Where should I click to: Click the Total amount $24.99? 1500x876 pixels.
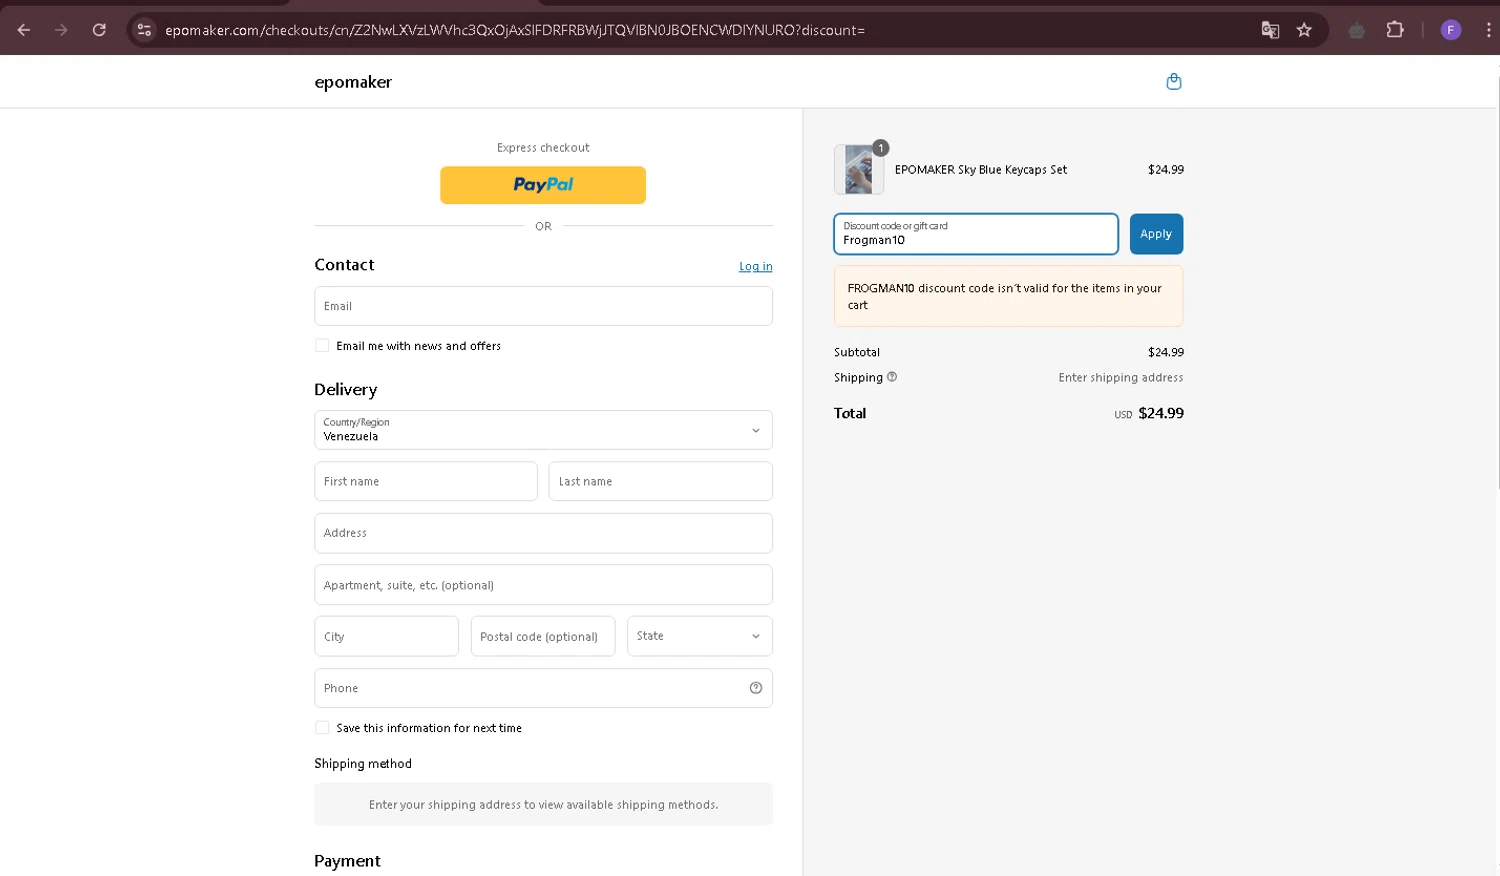coord(1161,413)
